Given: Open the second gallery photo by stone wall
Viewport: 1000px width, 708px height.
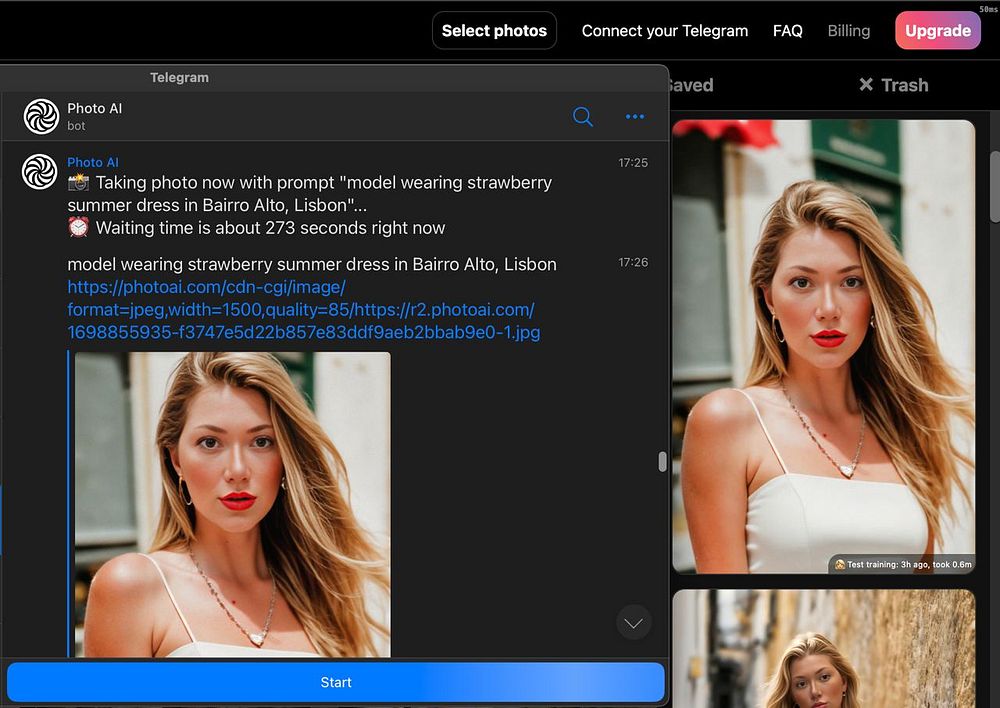Looking at the screenshot, I should point(823,648).
